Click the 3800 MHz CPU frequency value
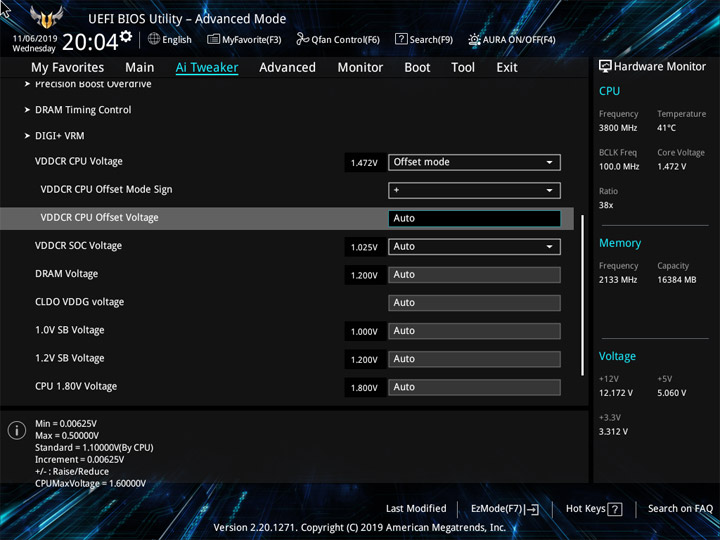The image size is (720, 540). (618, 128)
